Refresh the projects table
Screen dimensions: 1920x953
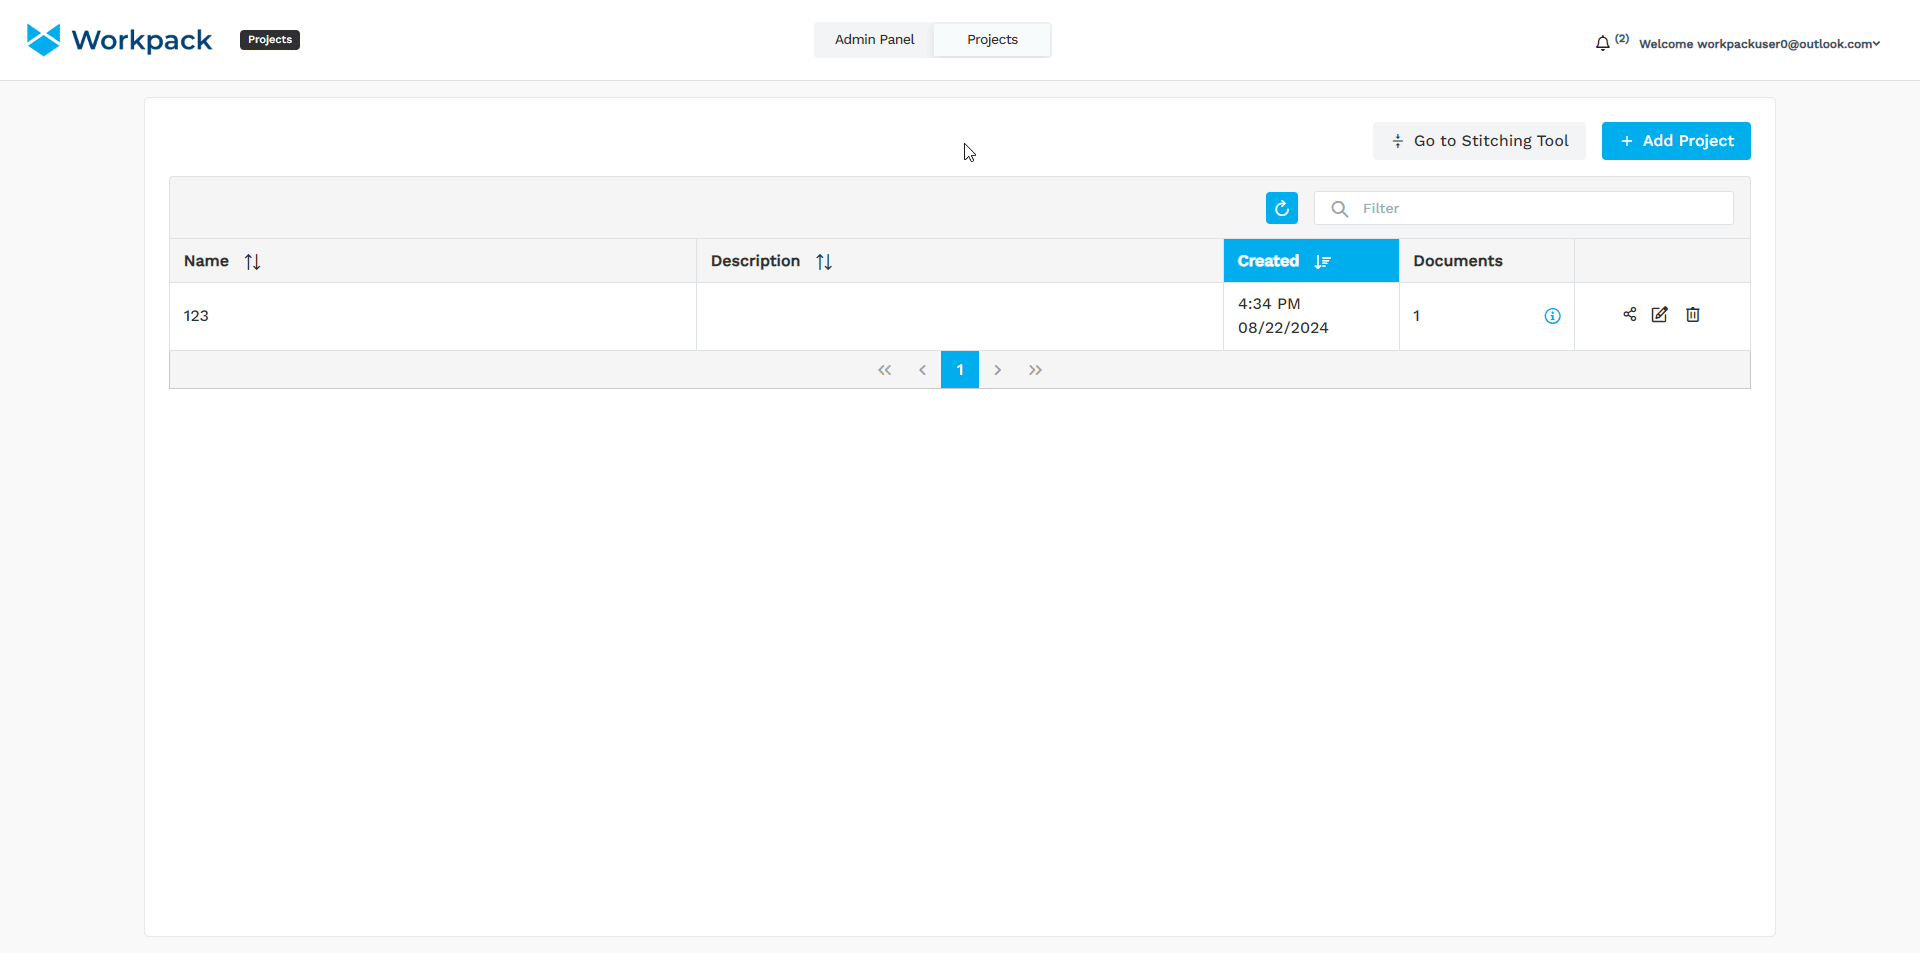[1281, 208]
